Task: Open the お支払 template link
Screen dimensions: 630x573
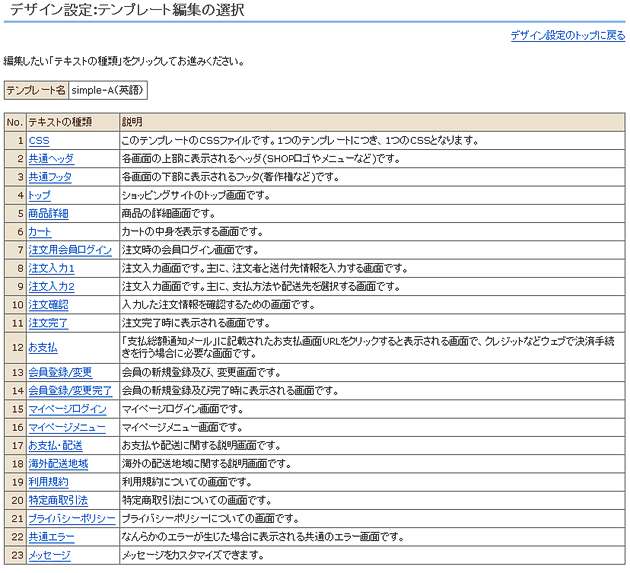Action: pos(43,347)
